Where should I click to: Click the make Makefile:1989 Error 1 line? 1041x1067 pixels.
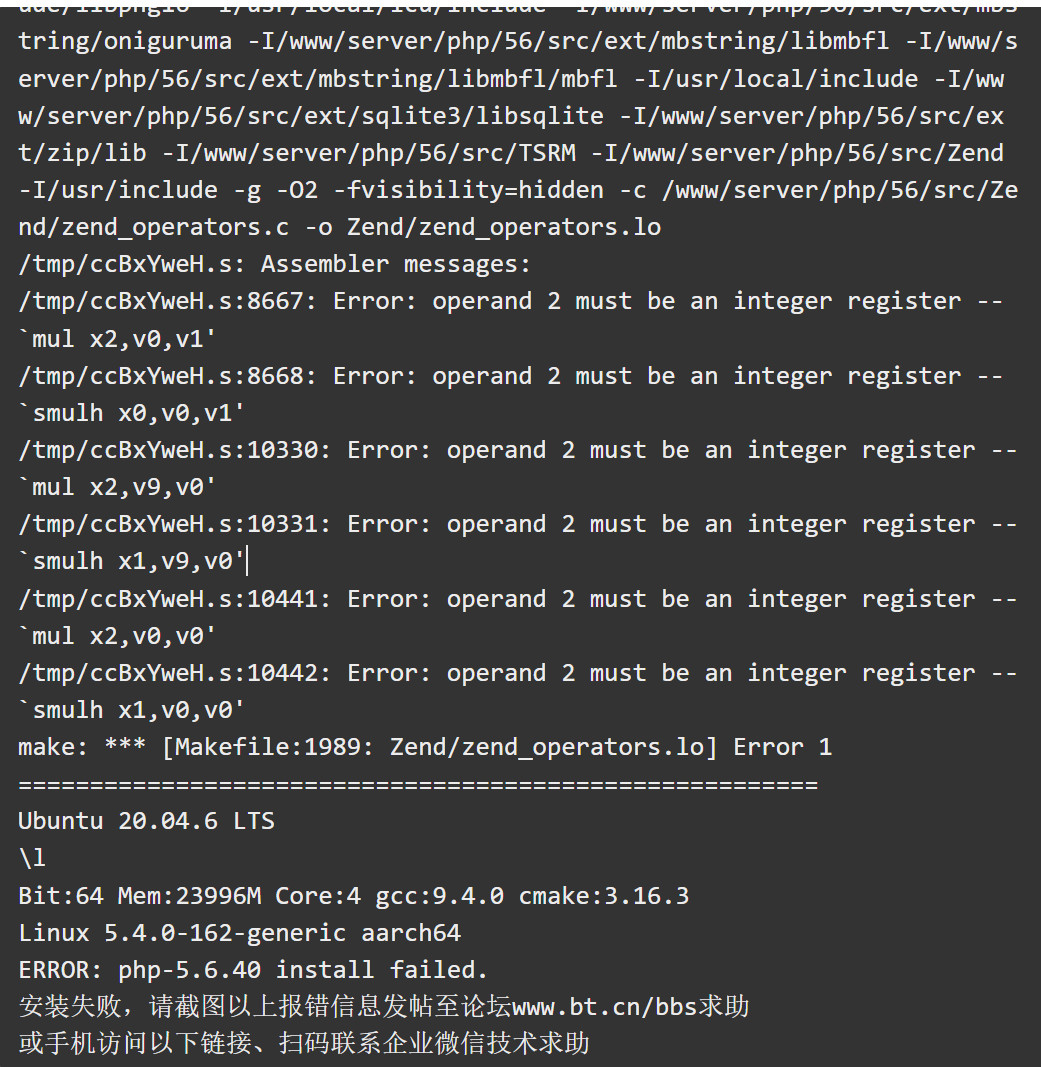[x=425, y=747]
